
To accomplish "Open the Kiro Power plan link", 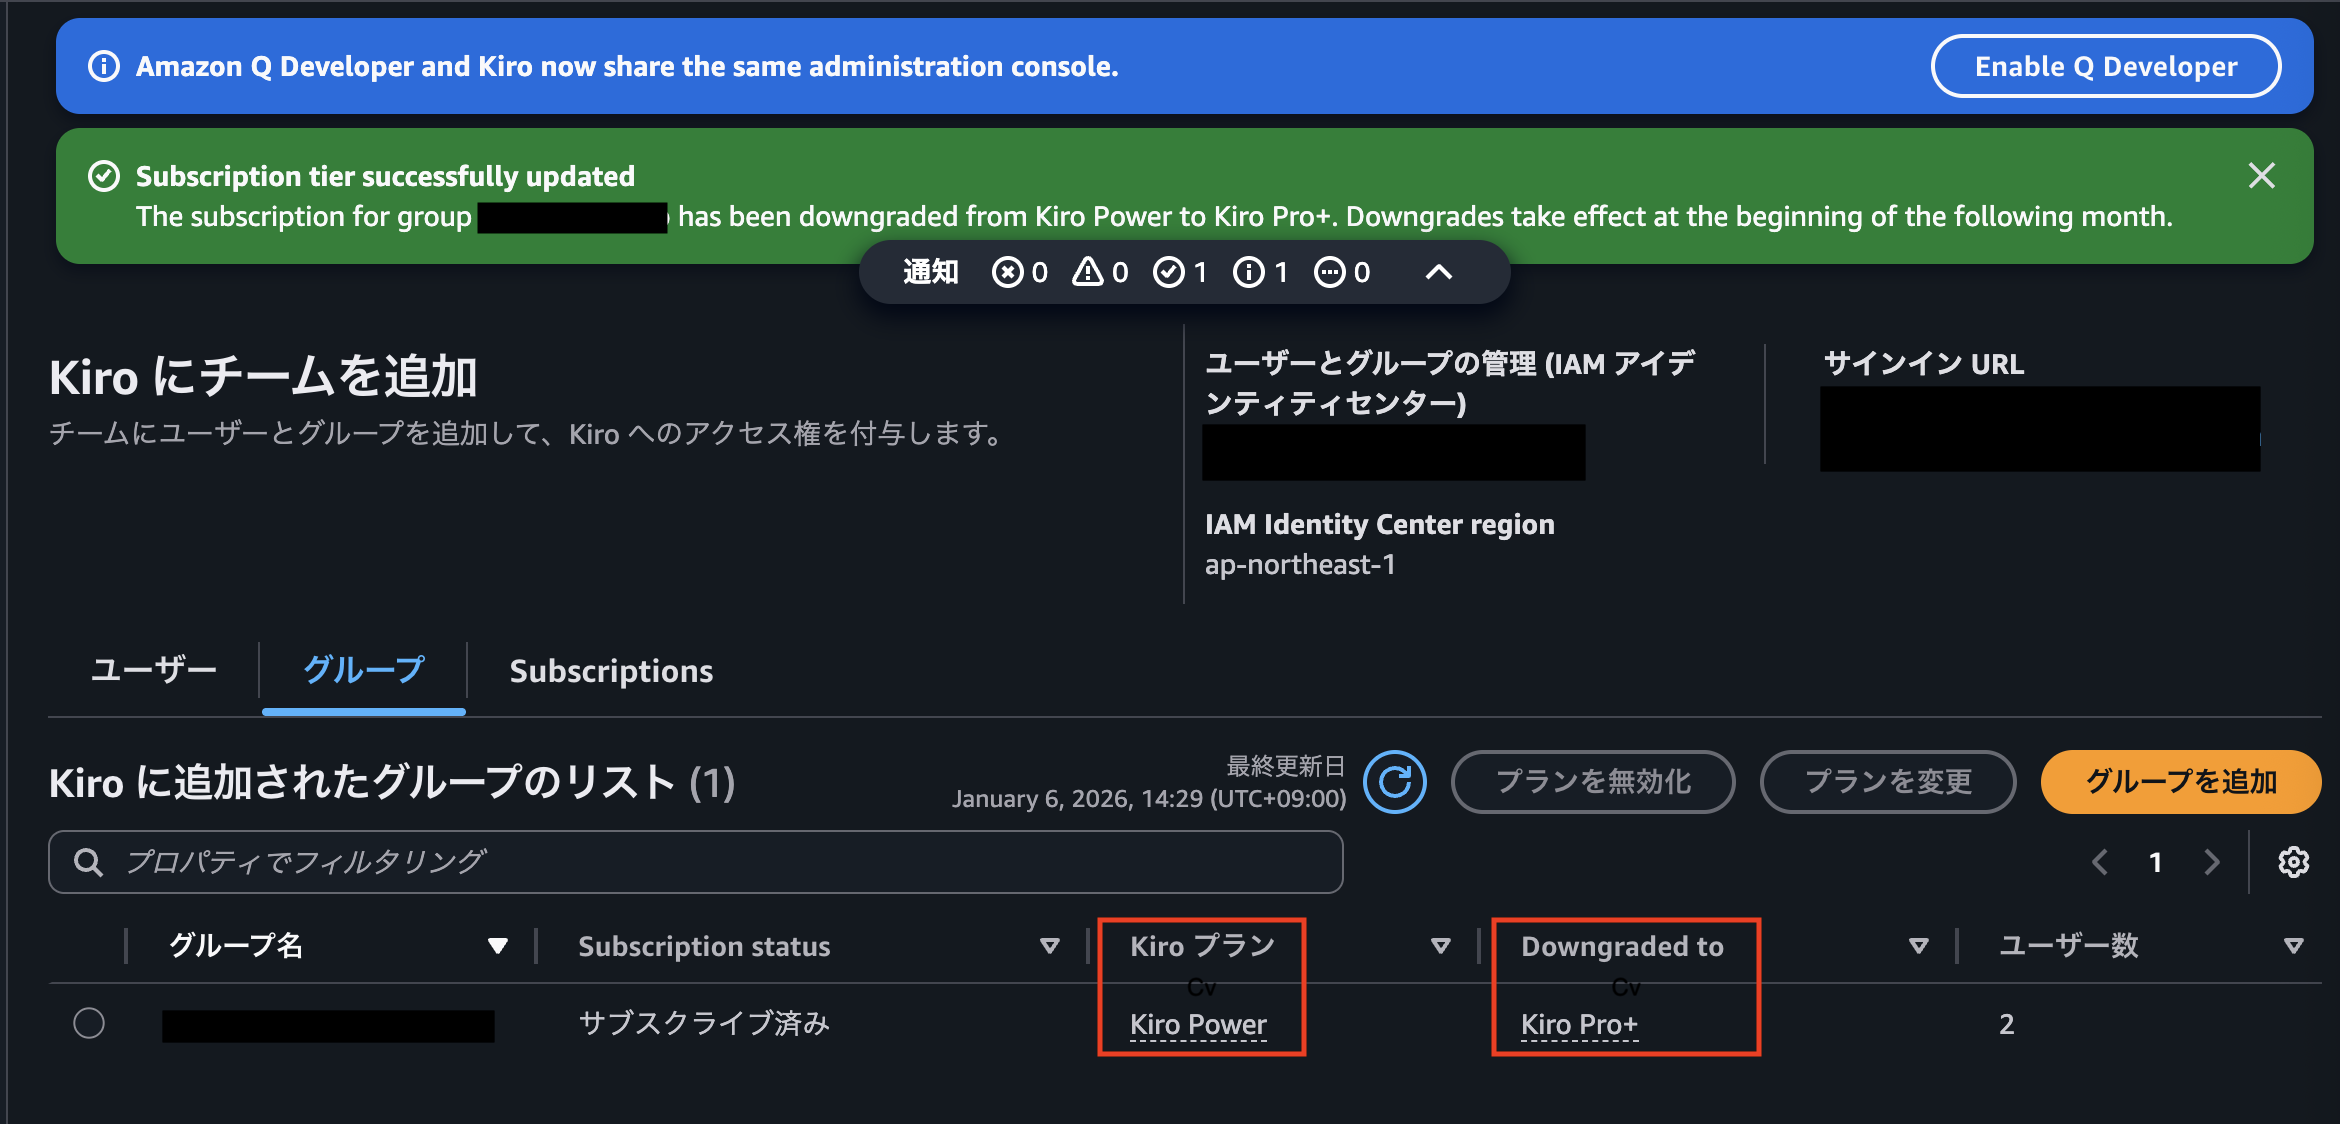I will tap(1197, 1023).
